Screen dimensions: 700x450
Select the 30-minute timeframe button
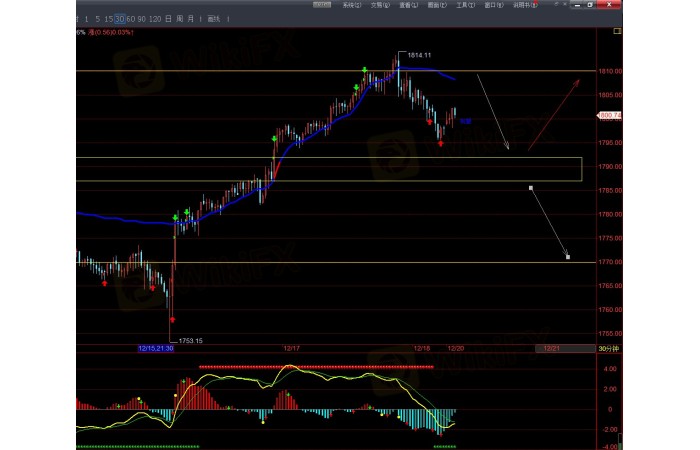tap(120, 19)
